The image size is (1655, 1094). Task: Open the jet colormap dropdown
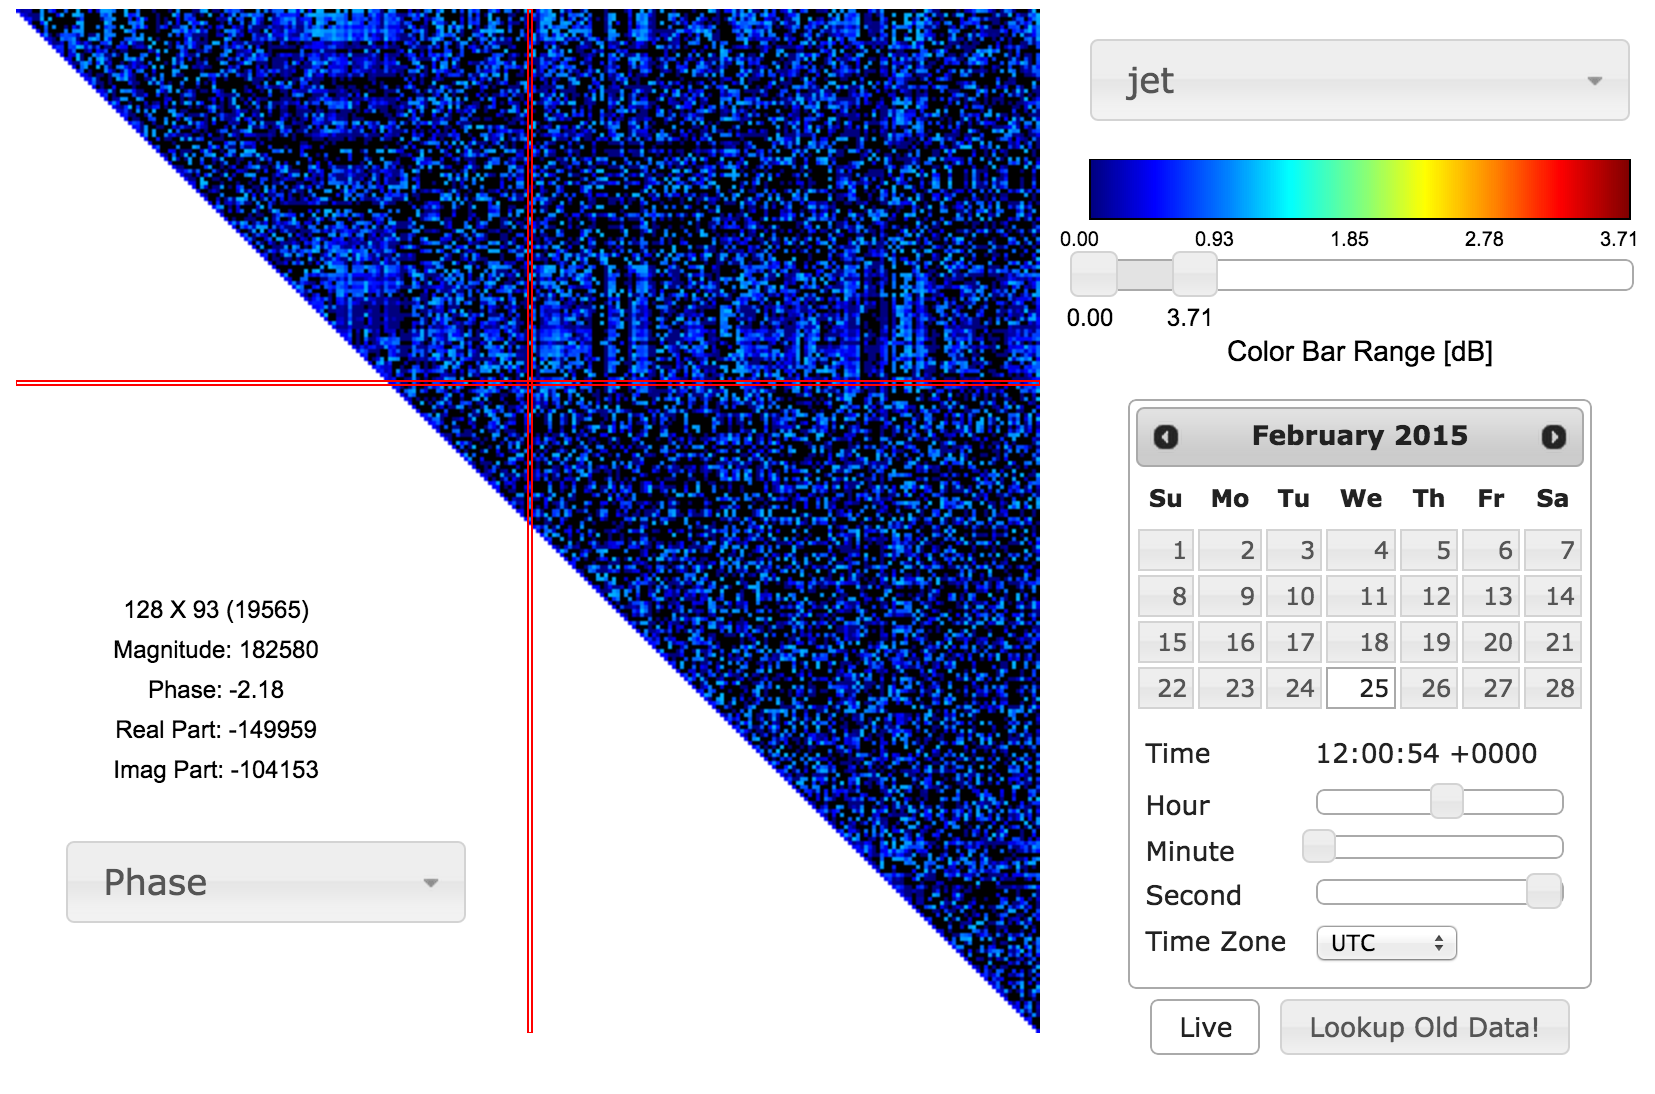coord(1359,81)
